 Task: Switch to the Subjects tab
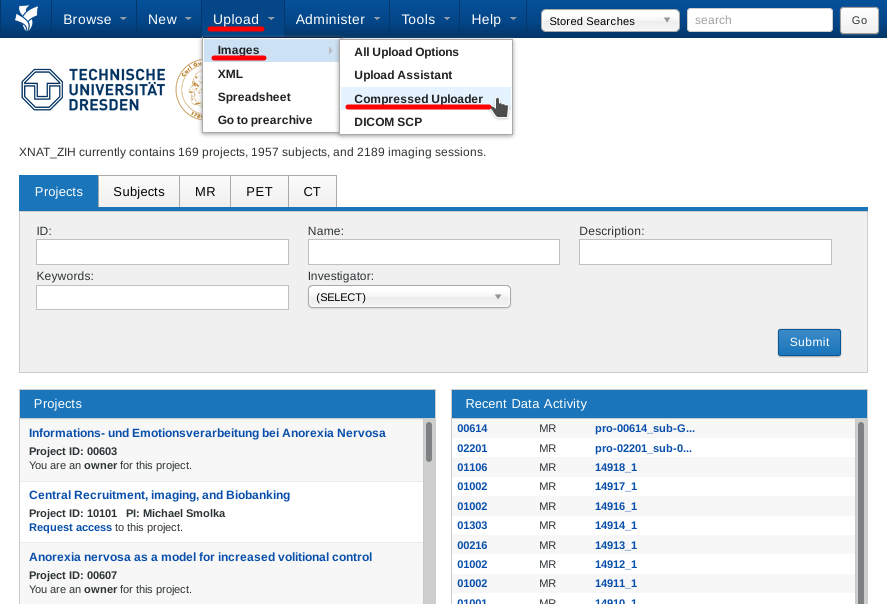point(138,191)
